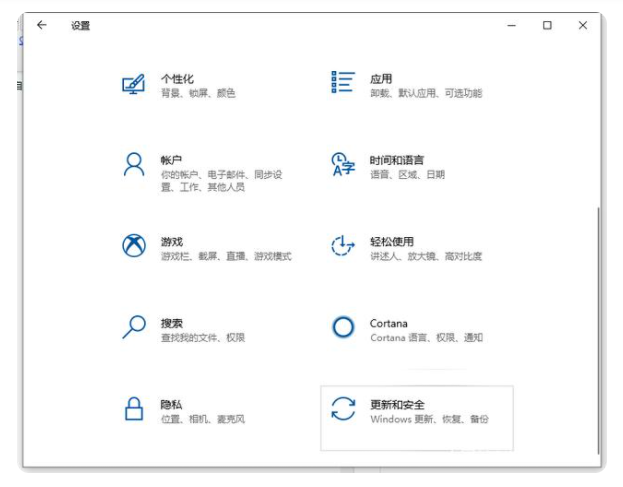Viewport: 623px width, 487px height.
Task: Click the Ease of Access (轻松使用) icon
Action: tap(343, 246)
